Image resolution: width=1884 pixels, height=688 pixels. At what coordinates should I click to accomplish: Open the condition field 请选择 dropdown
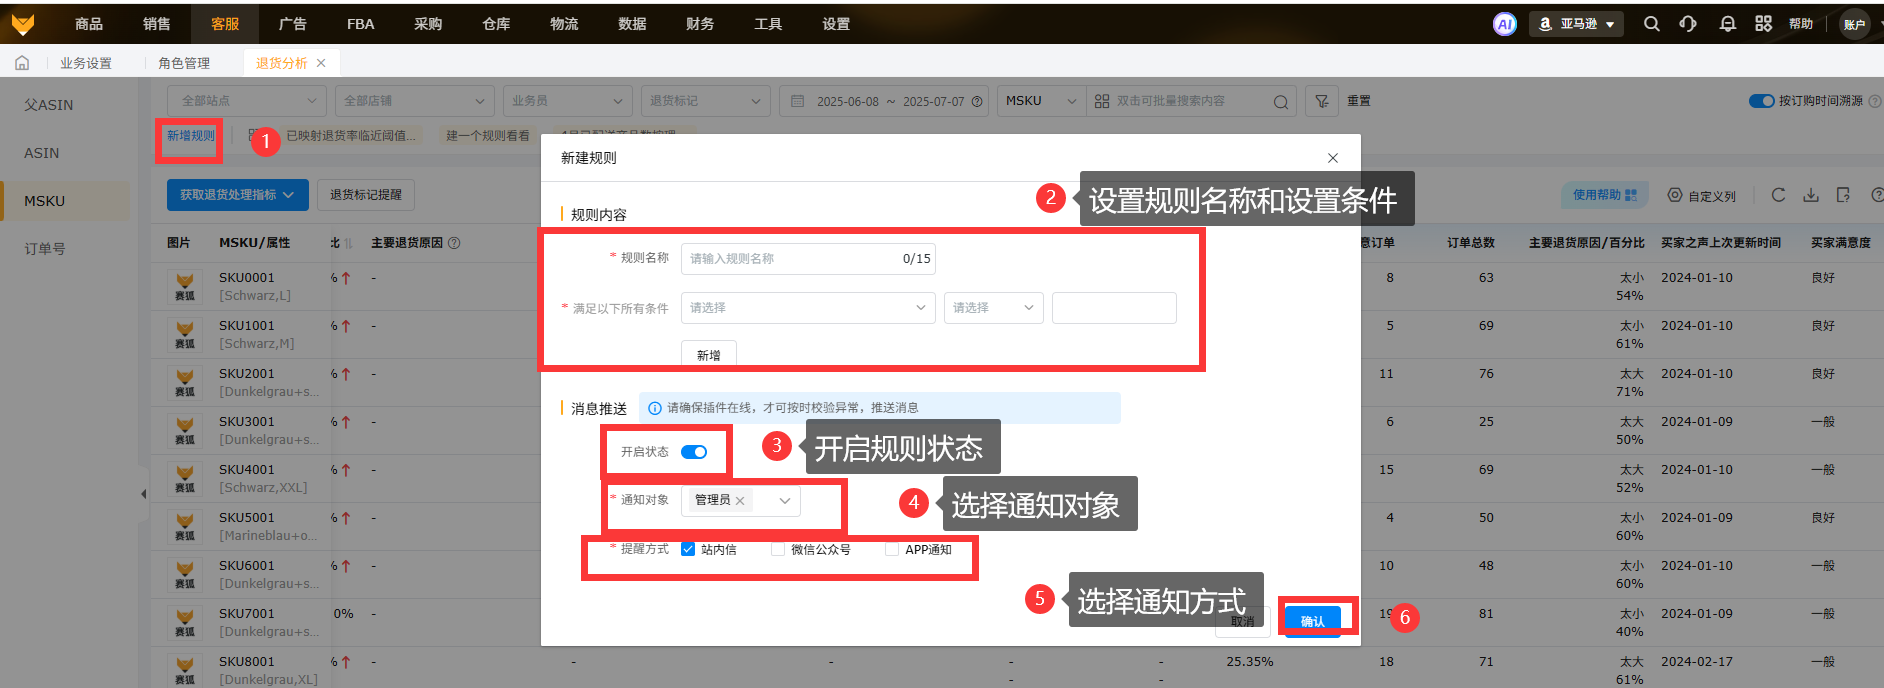tap(808, 308)
